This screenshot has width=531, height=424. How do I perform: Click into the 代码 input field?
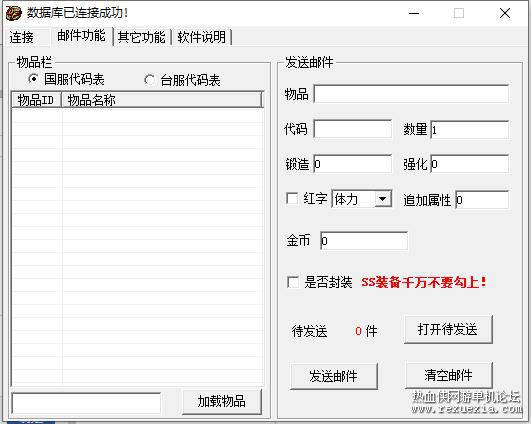tap(353, 129)
